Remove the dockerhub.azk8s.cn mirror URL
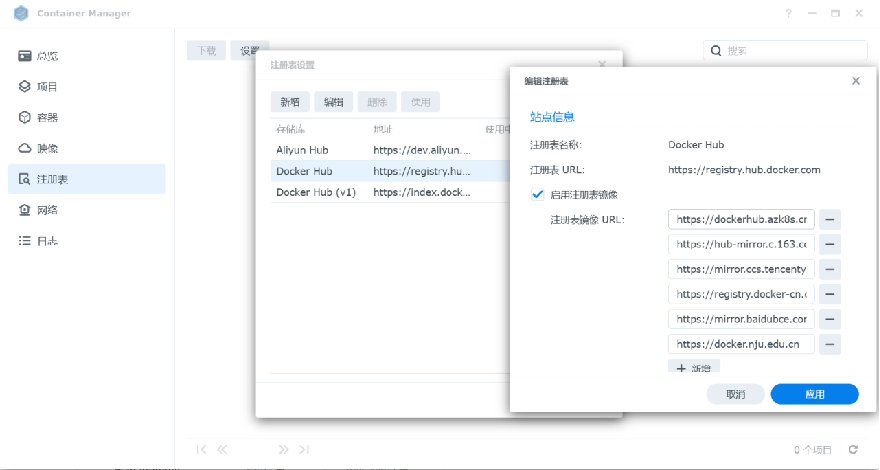Viewport: 880px width, 470px height. point(830,219)
